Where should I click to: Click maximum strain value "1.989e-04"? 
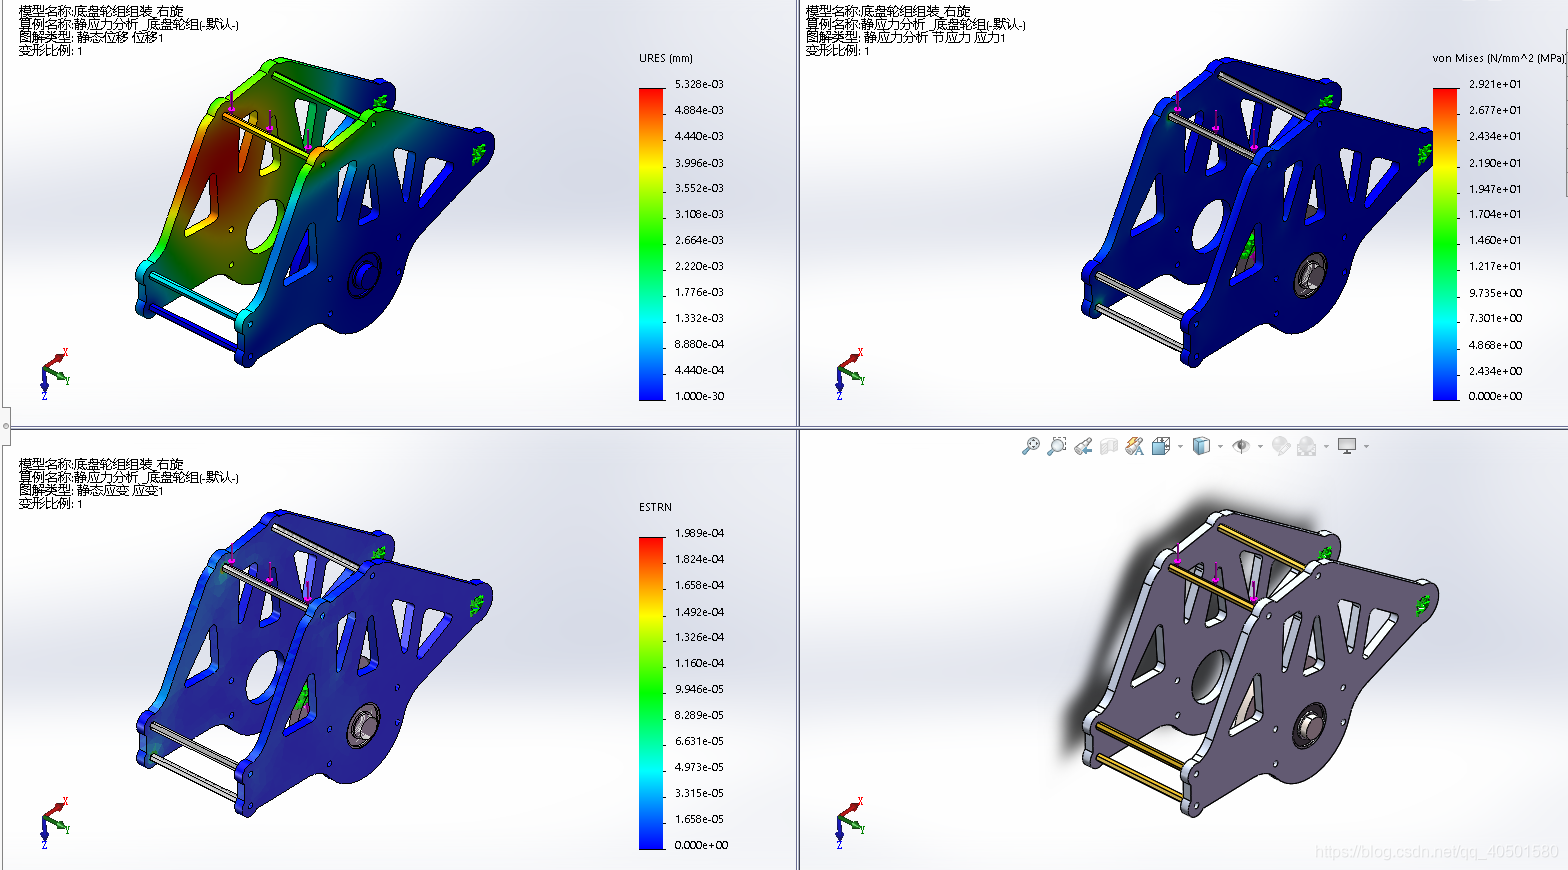point(699,533)
